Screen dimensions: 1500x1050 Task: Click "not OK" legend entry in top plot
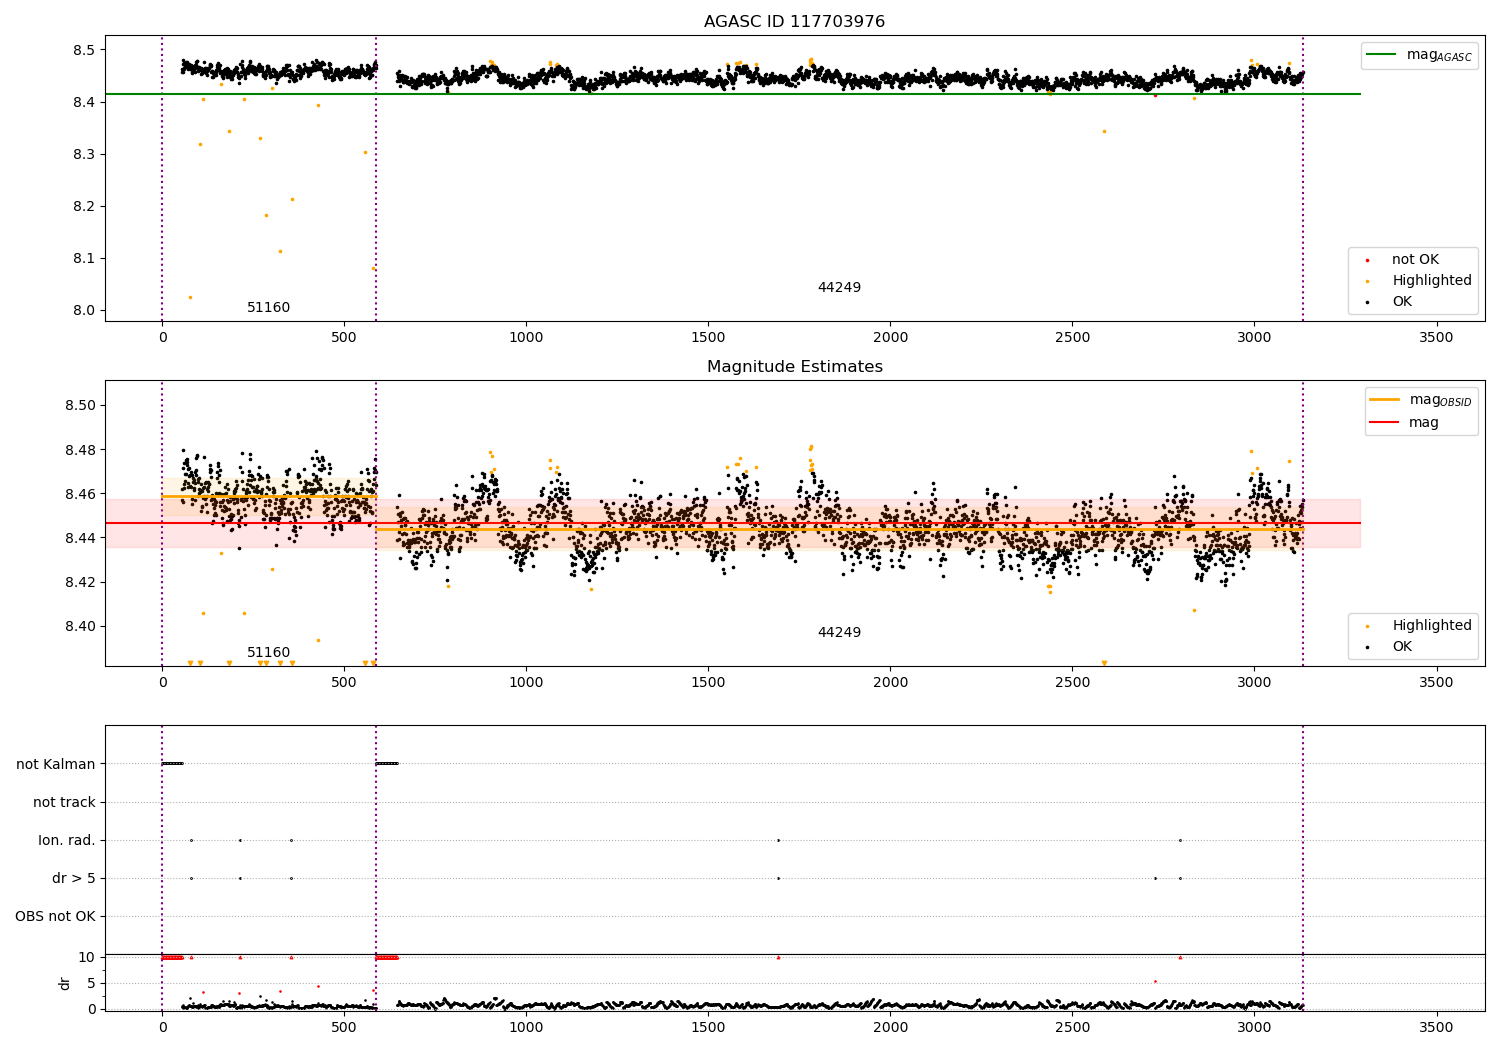click(x=1414, y=259)
